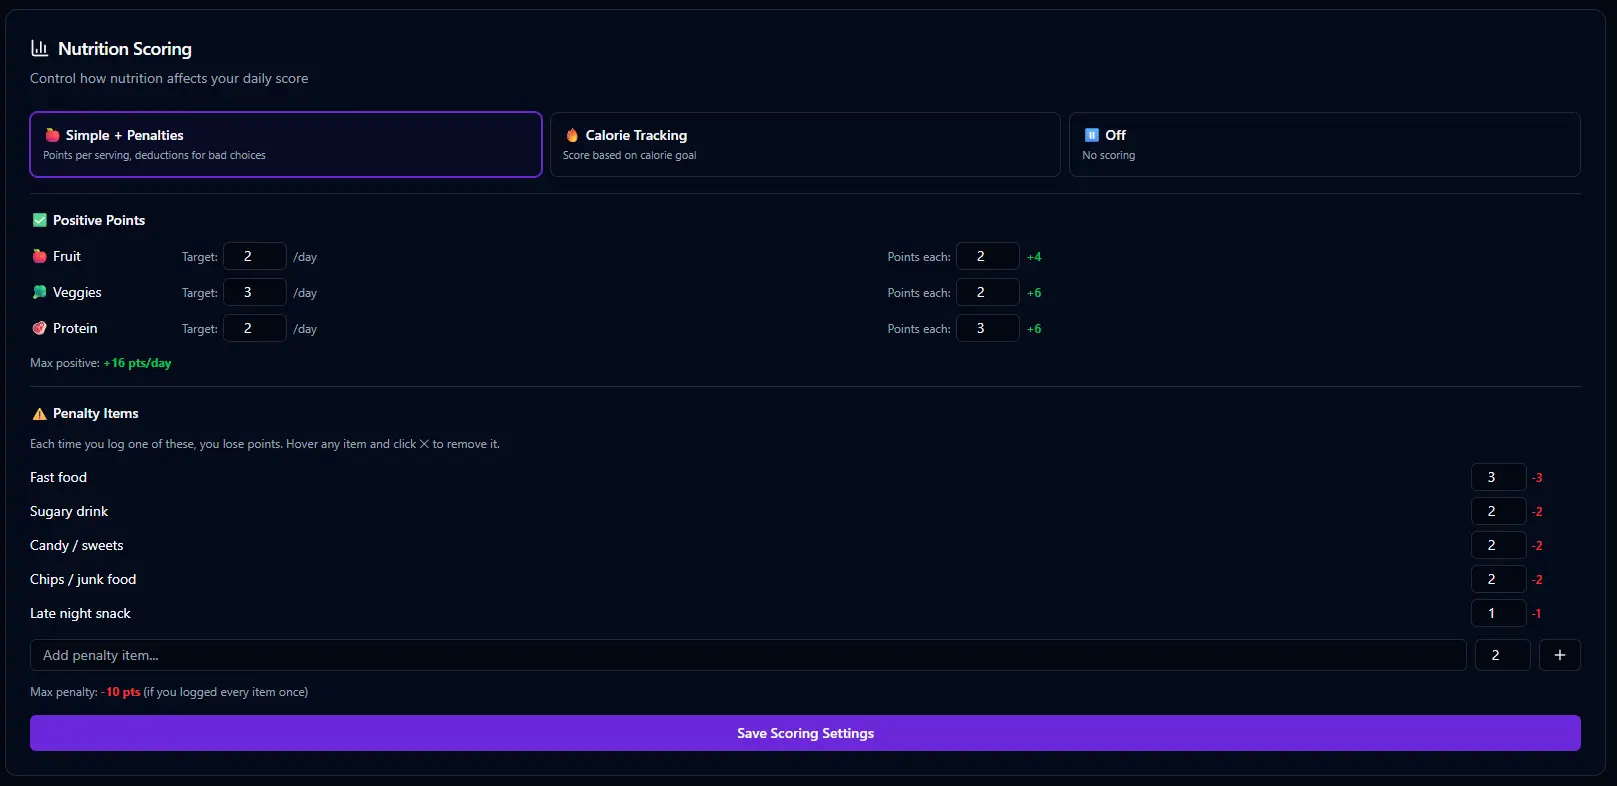Click the Nutrition Scoring bar chart icon
This screenshot has height=786, width=1617.
(40, 48)
